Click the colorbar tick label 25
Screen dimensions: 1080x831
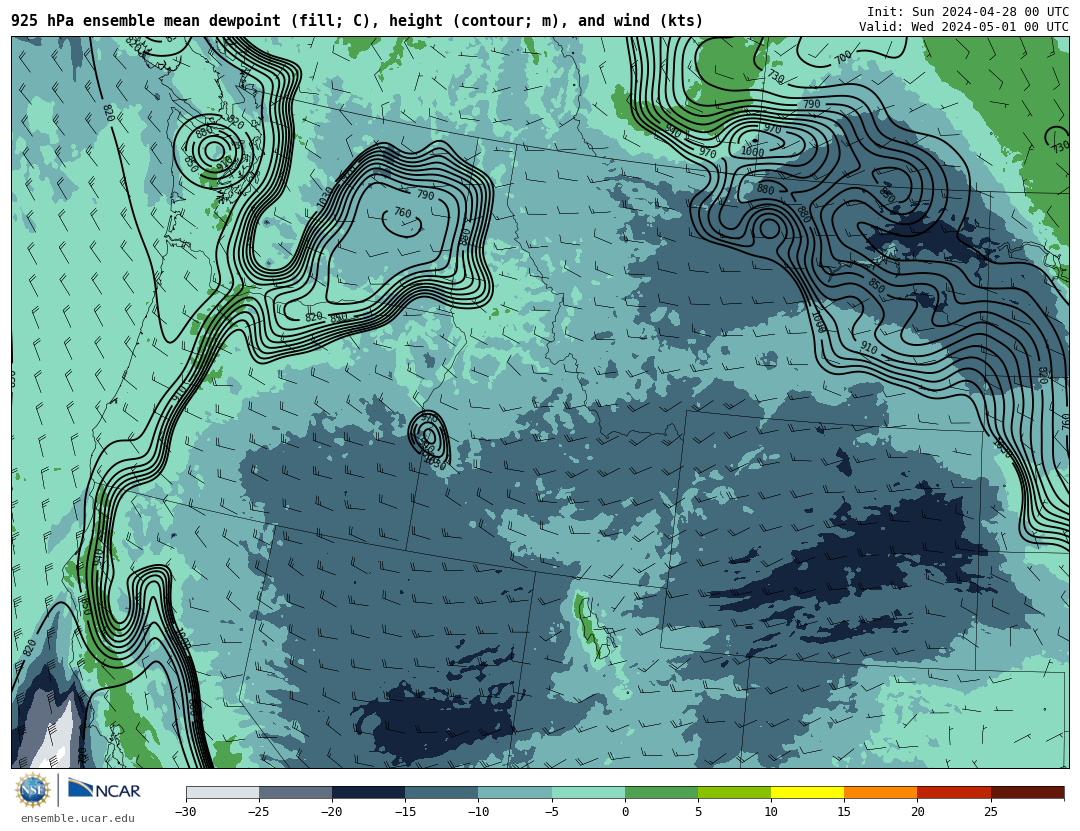990,812
